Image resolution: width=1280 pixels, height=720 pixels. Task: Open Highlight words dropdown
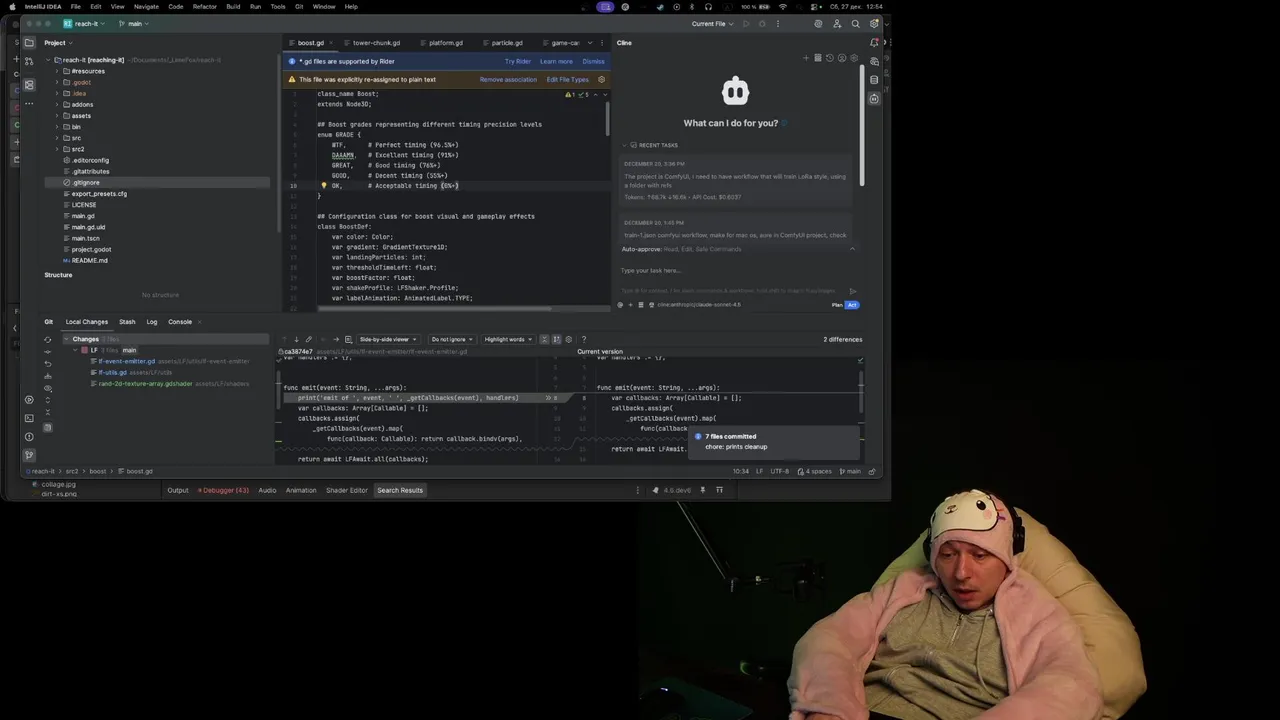507,339
